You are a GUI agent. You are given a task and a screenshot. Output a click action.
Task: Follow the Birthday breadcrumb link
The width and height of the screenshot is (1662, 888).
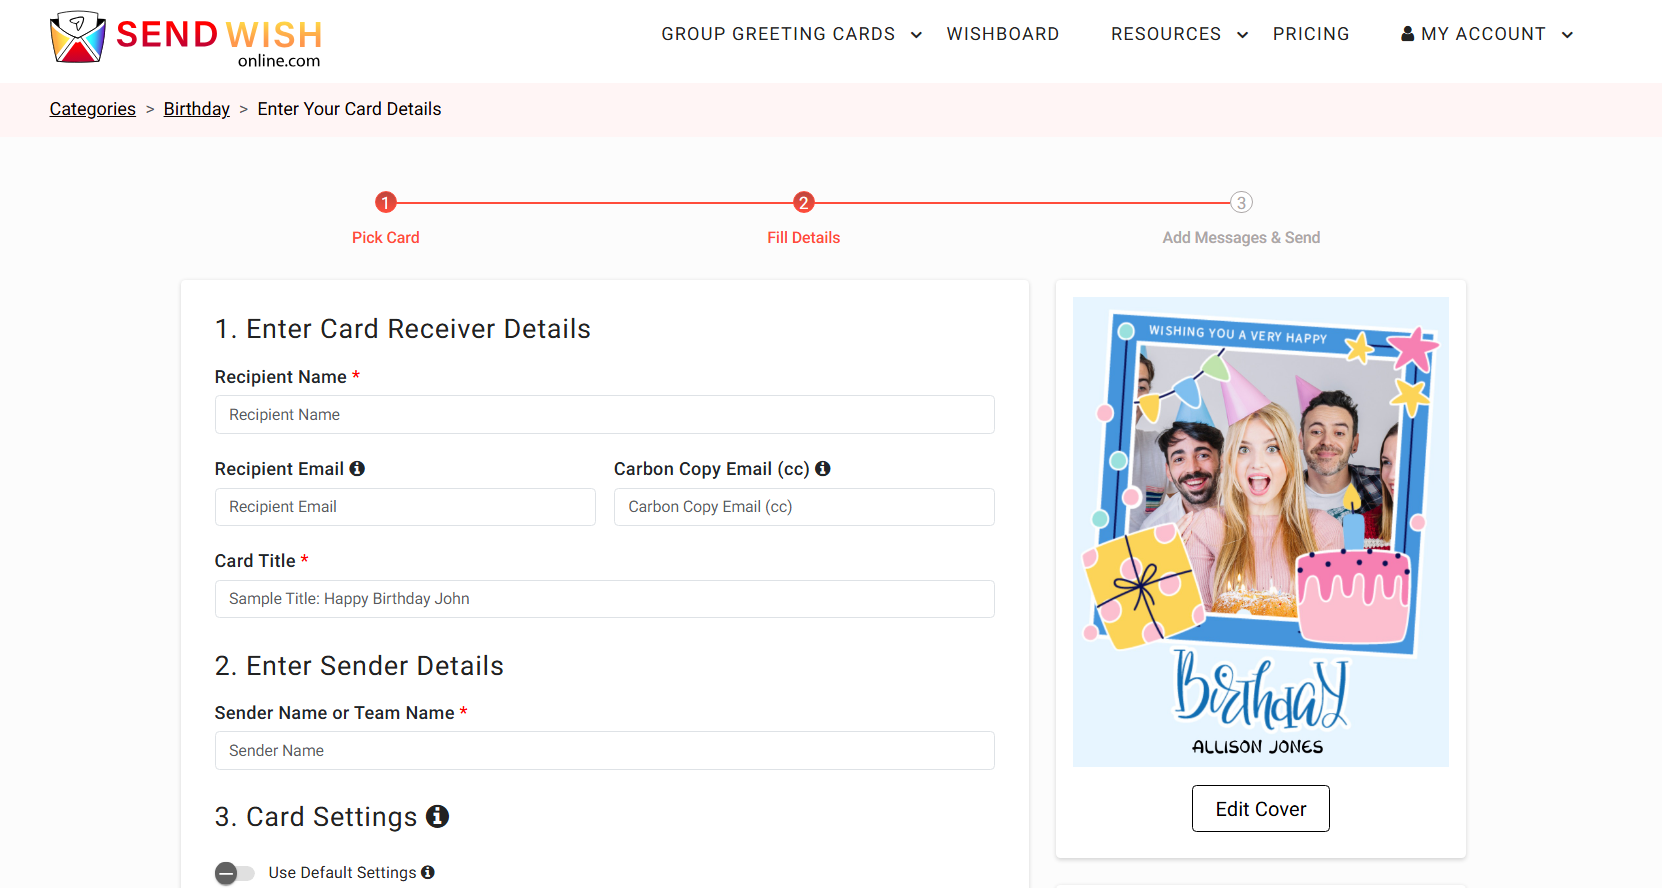197,109
